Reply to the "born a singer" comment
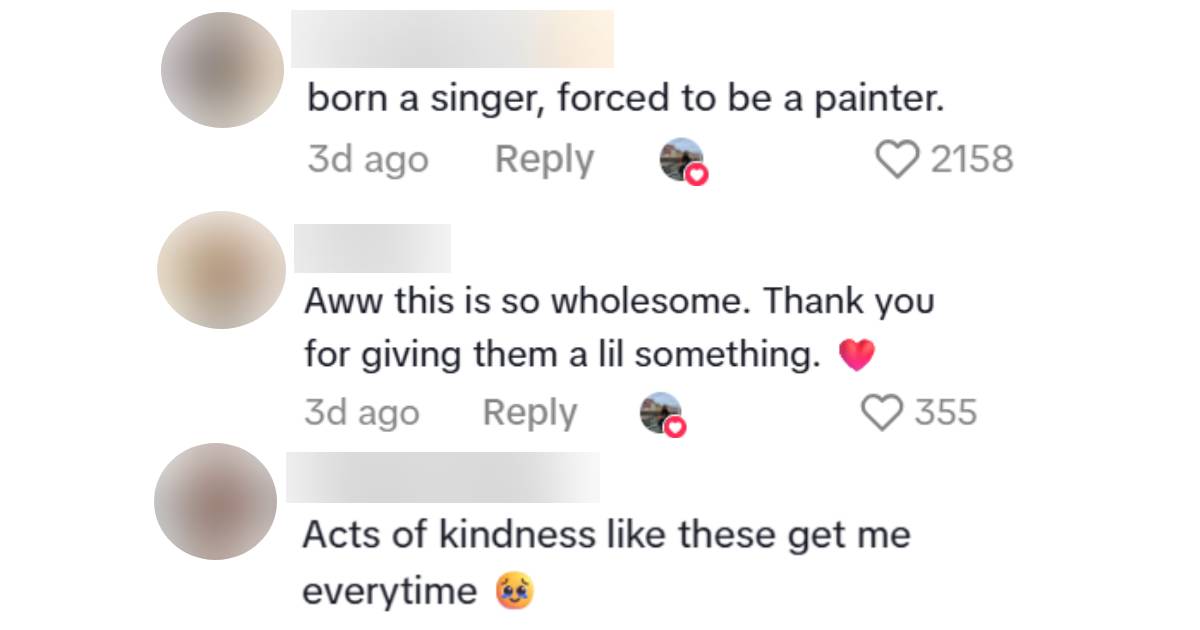Viewport: 1200px width, 630px height. pyautogui.click(x=544, y=160)
